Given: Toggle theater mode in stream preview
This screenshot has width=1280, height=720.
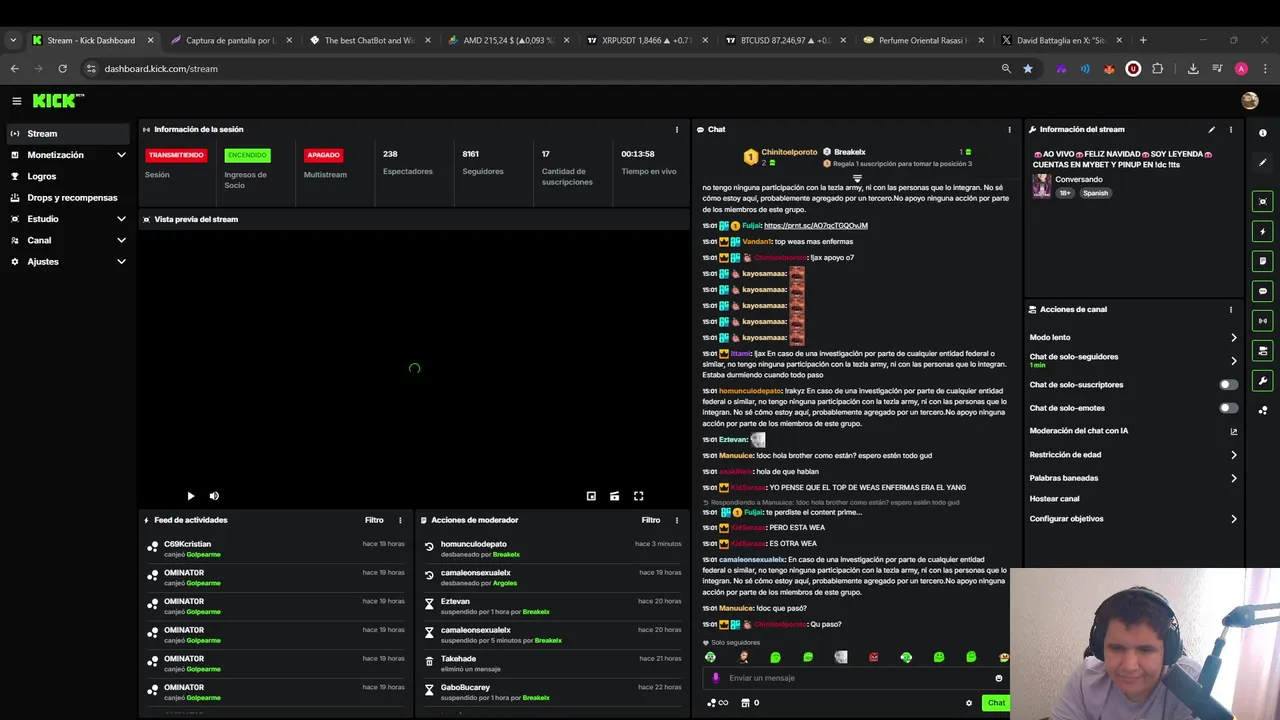Looking at the screenshot, I should (614, 496).
